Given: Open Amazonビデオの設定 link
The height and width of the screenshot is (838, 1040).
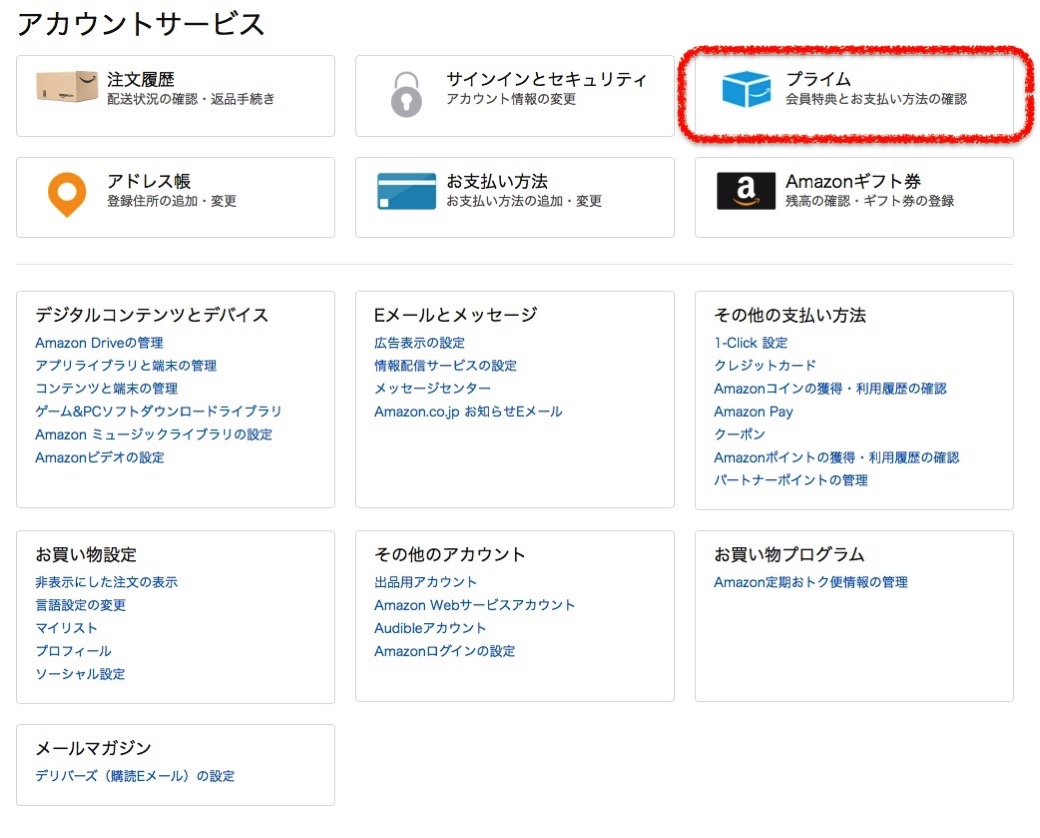Looking at the screenshot, I should 99,458.
